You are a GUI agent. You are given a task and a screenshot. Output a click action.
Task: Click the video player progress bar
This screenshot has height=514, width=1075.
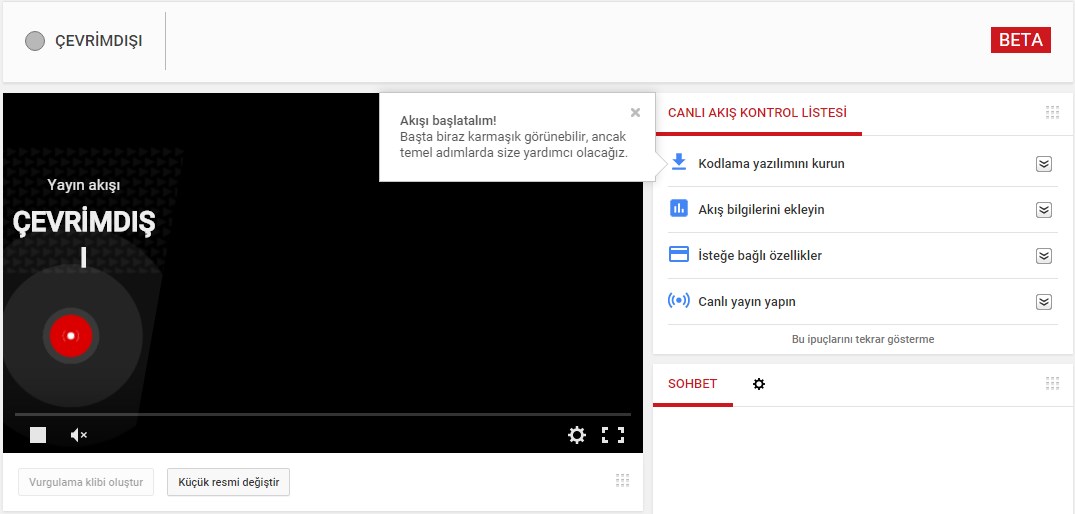(x=322, y=413)
